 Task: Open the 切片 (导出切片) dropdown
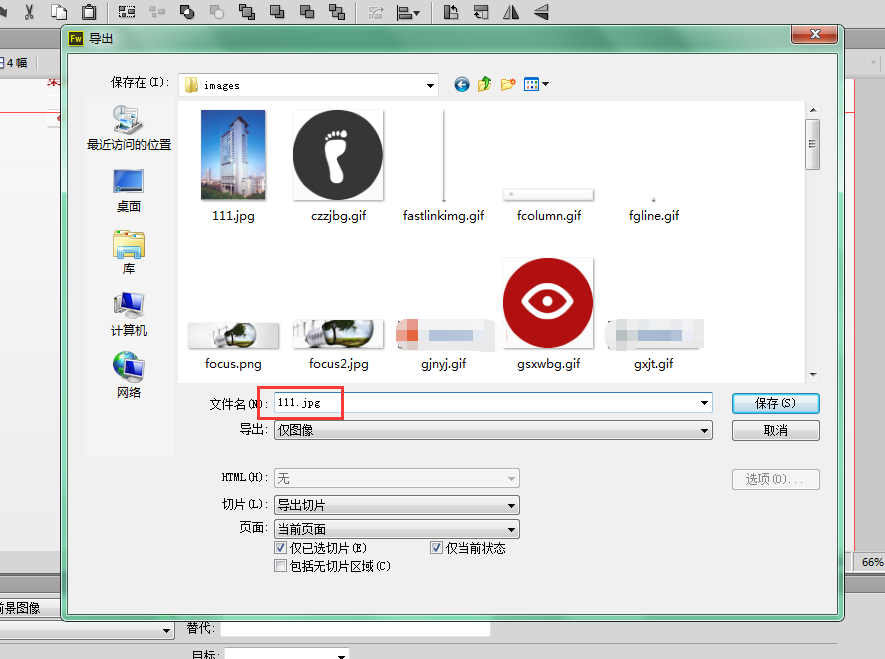point(511,505)
